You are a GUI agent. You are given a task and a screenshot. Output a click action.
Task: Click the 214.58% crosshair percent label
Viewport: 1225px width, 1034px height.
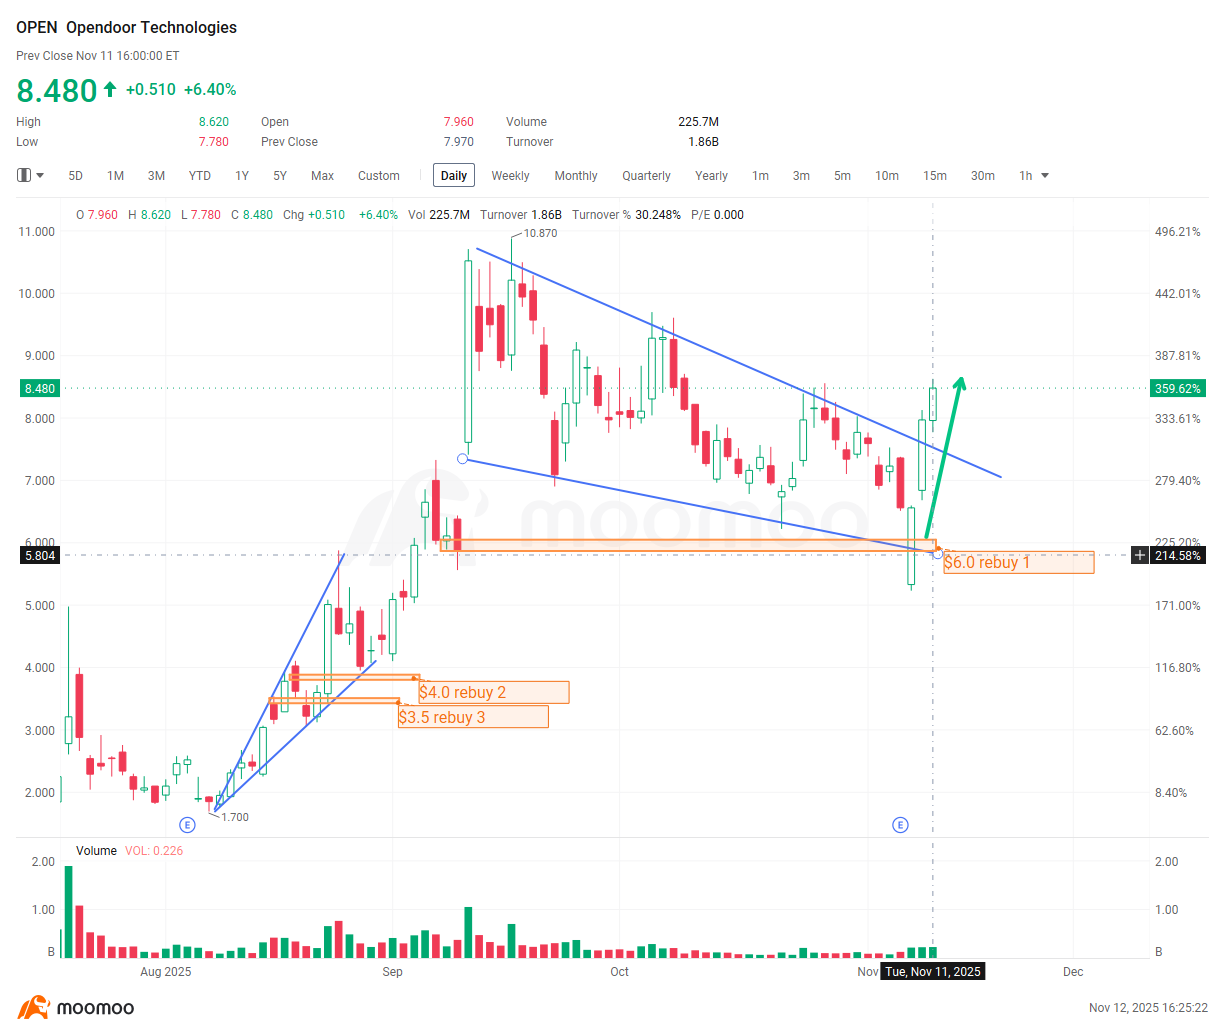coord(1178,555)
